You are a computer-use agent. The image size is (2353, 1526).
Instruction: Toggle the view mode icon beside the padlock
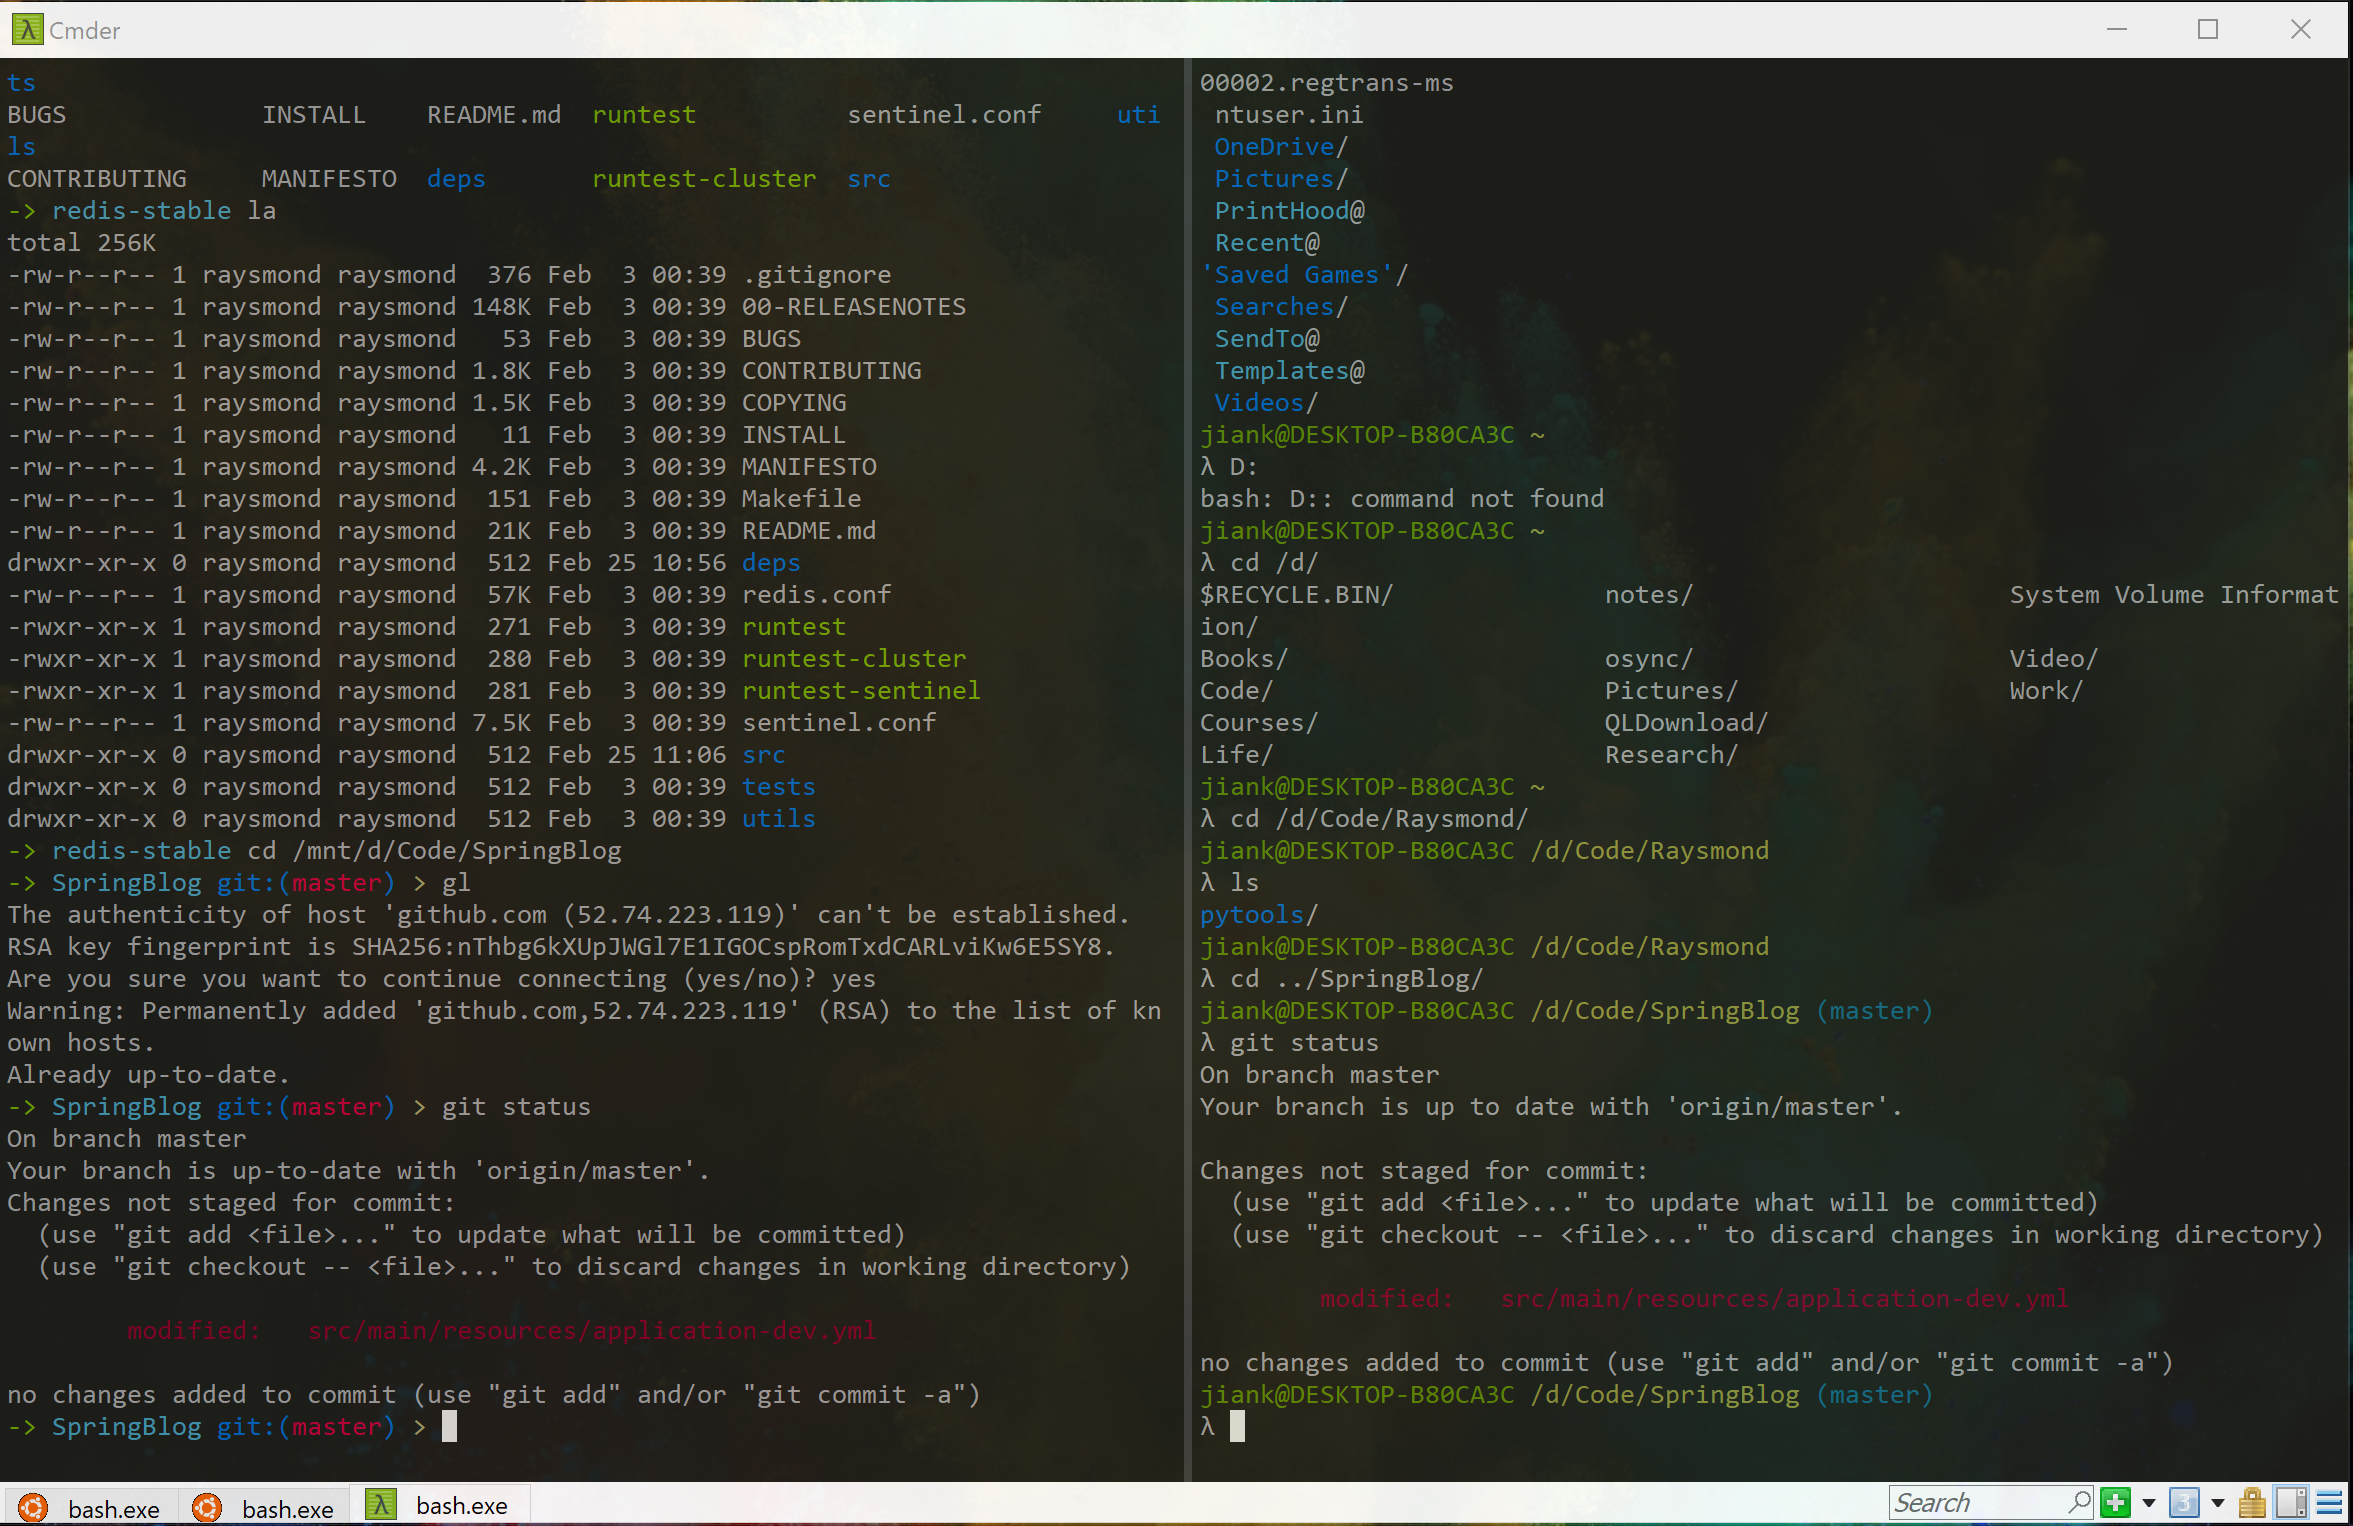click(x=2290, y=1502)
